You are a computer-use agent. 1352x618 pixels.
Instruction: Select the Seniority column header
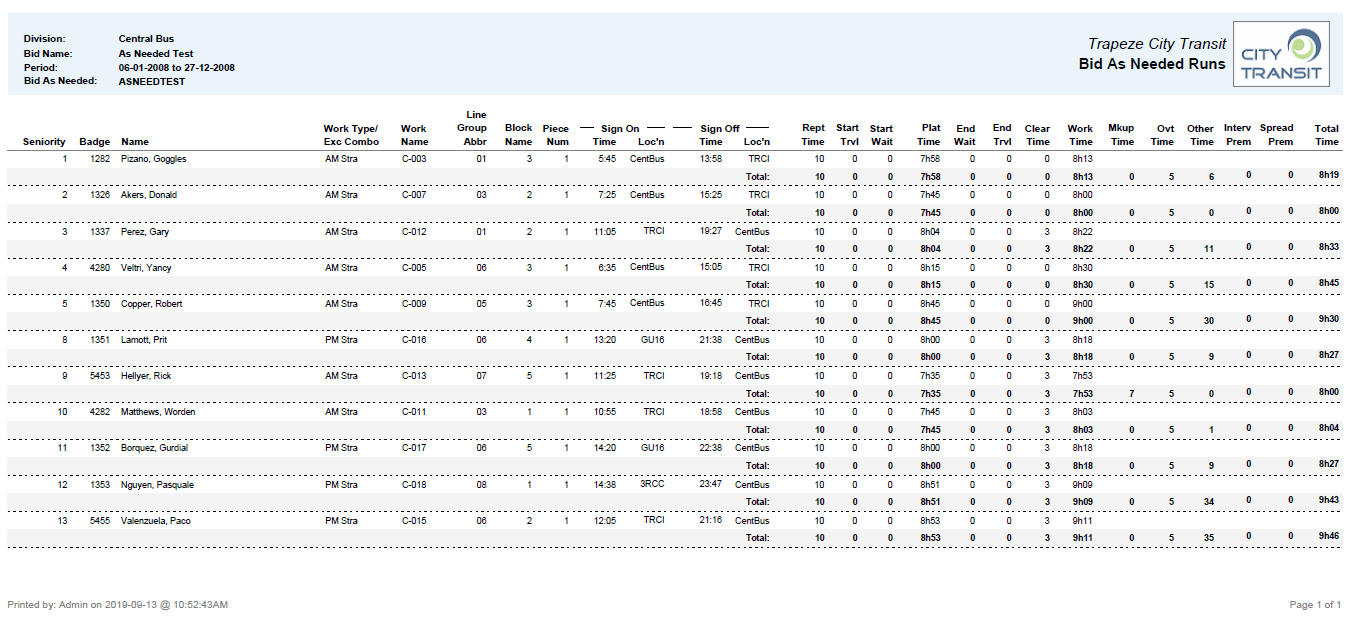43,141
